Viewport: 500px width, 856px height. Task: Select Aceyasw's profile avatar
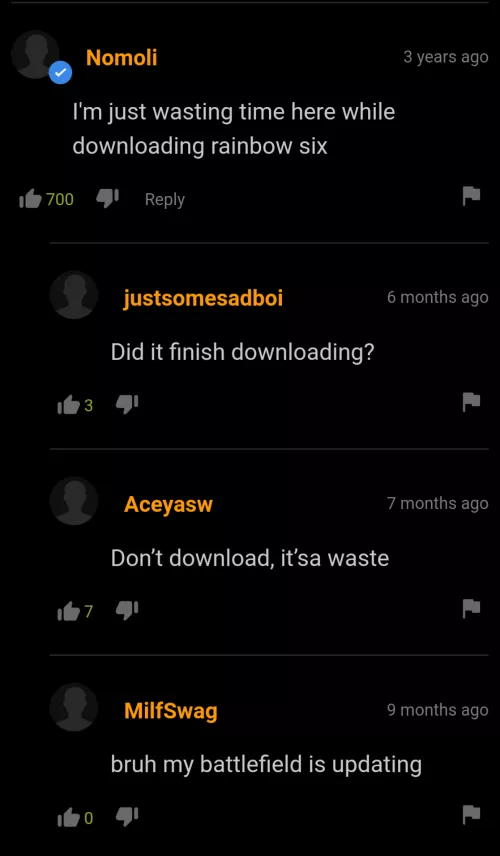tap(74, 501)
